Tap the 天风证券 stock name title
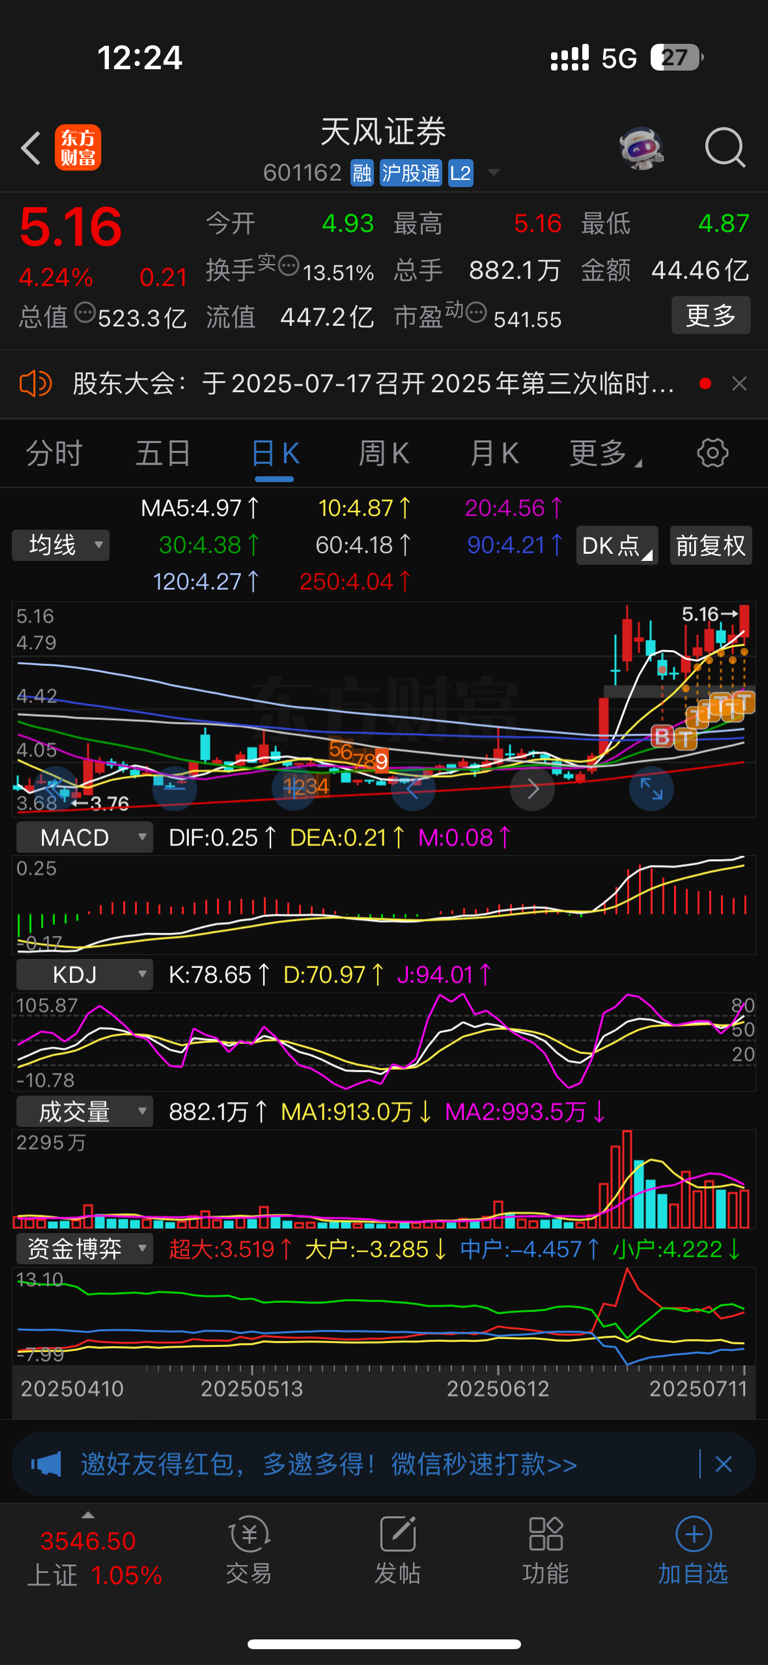This screenshot has height=1665, width=769. 384,131
